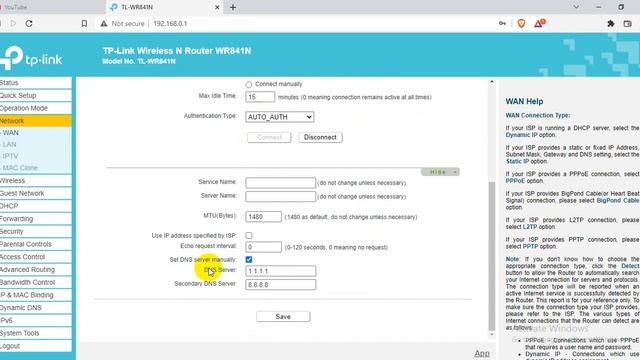The image size is (640, 360).
Task: Edit the Secondary DNS Server field 8.8.8.8
Action: click(x=280, y=284)
